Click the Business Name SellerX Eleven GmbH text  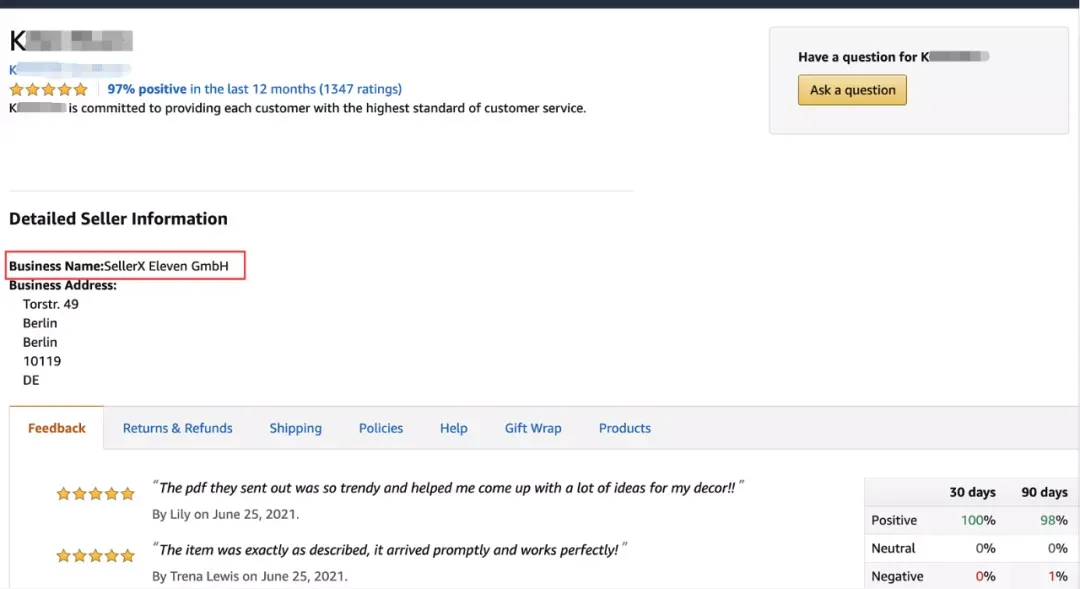[x=118, y=266]
